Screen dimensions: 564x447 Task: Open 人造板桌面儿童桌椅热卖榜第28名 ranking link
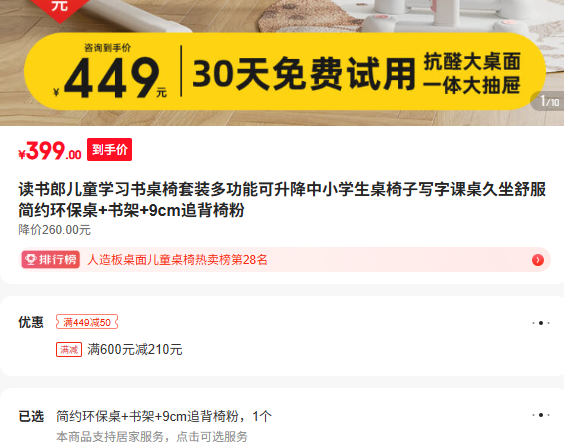coord(177,259)
